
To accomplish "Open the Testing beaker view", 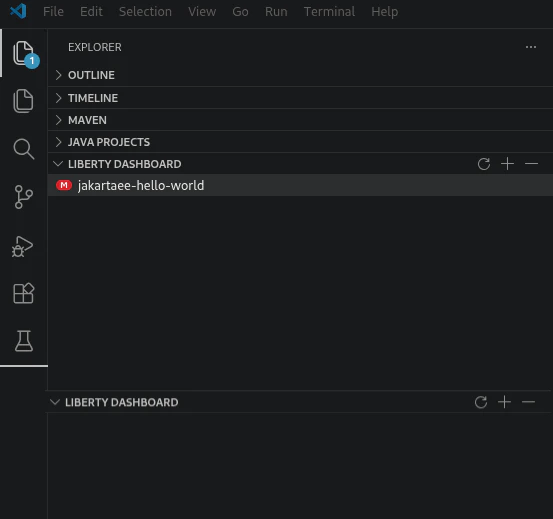I will click(24, 341).
